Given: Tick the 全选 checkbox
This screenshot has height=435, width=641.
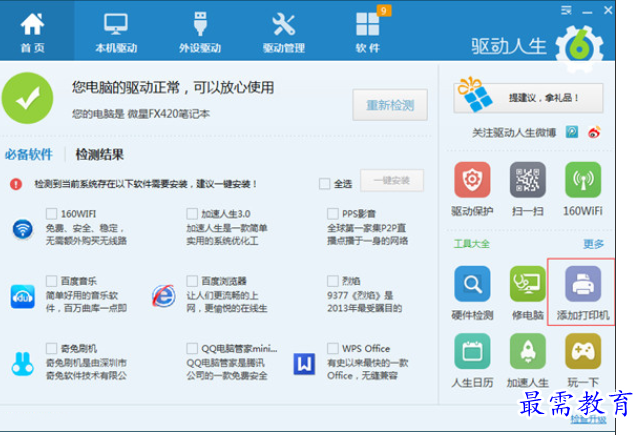Looking at the screenshot, I should coord(325,184).
